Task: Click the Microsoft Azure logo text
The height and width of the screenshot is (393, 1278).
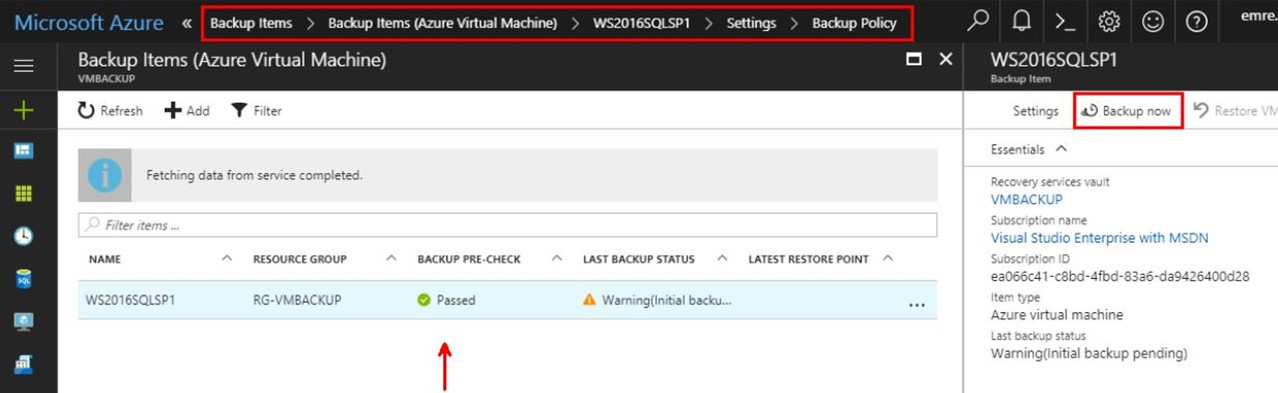Action: pos(90,22)
